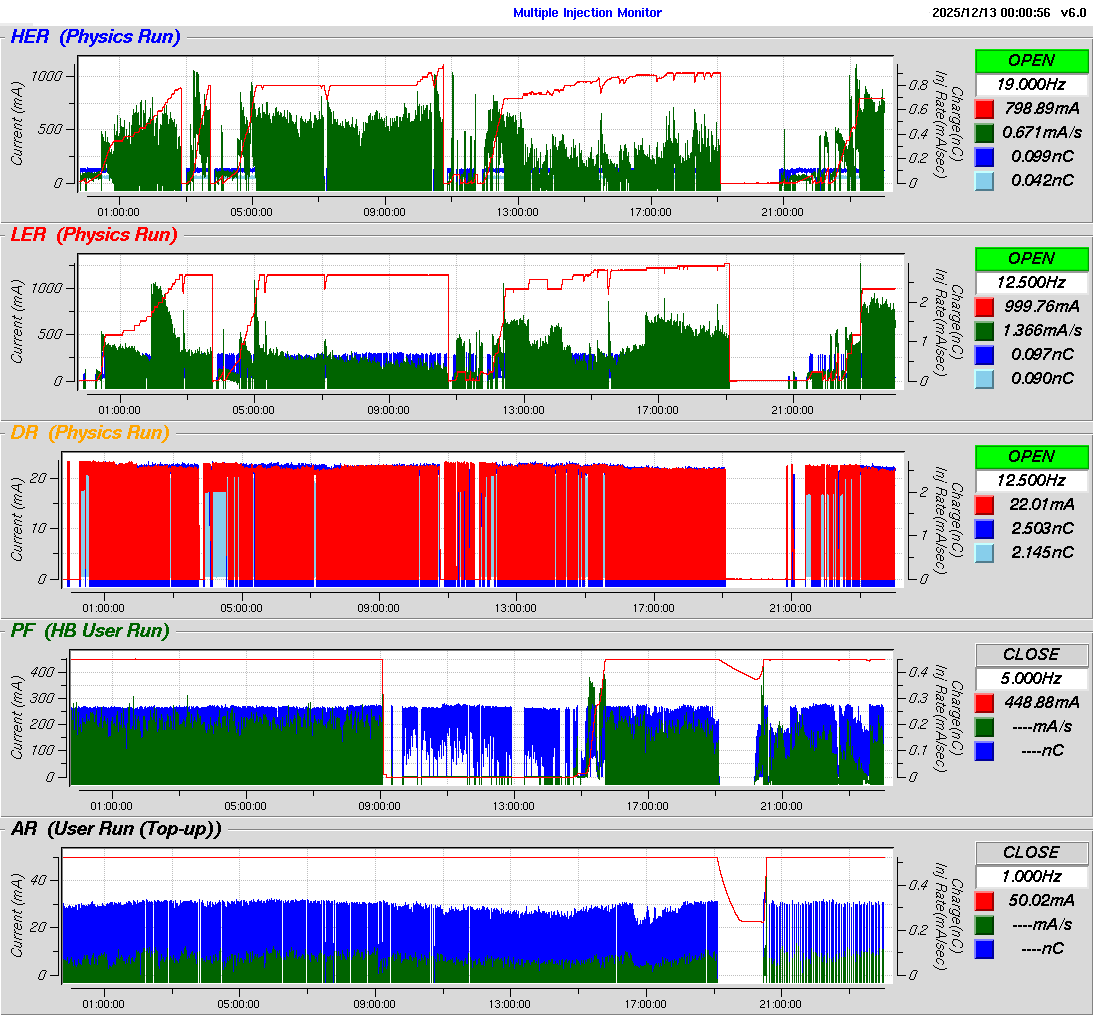
Task: Select the PF 5.000Hz frequency field
Action: [x=1031, y=677]
